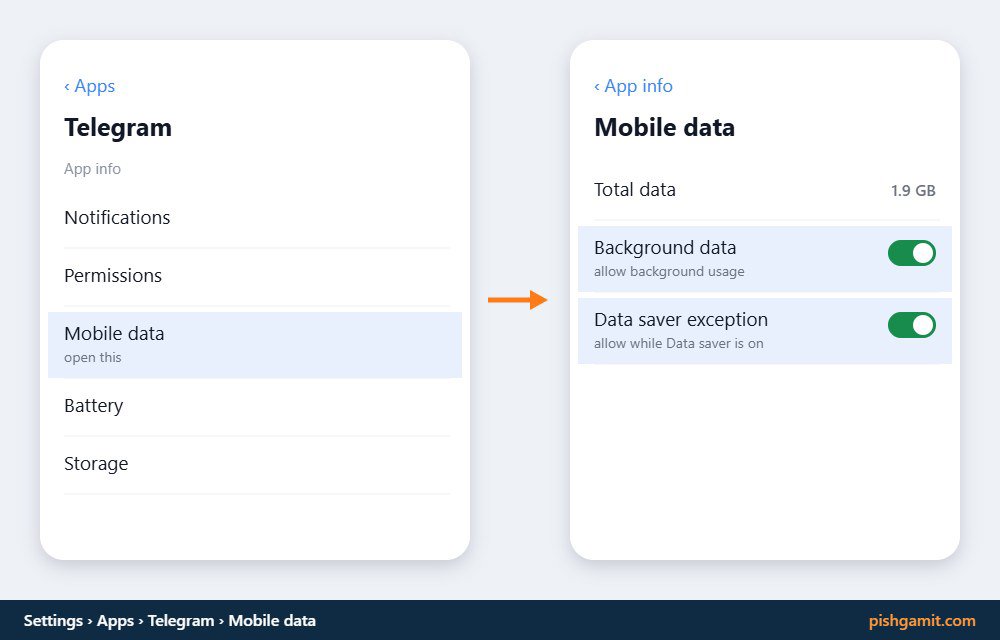Go back to Apps from Telegram
The image size is (1000, 640).
click(x=89, y=86)
